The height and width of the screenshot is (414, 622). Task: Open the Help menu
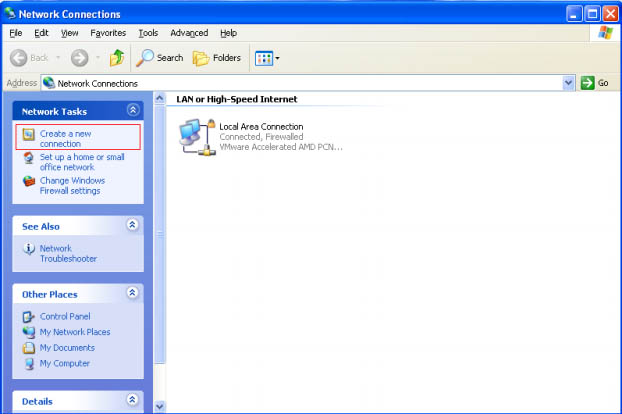click(228, 33)
